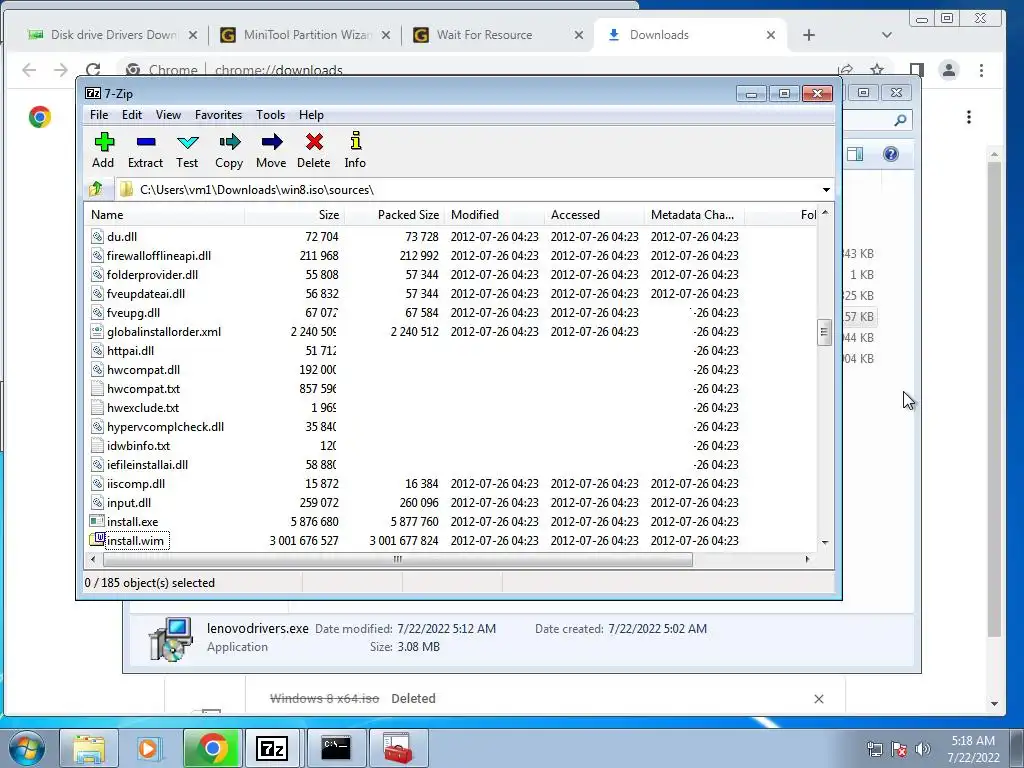Expand the address path dropdown arrow

click(826, 190)
